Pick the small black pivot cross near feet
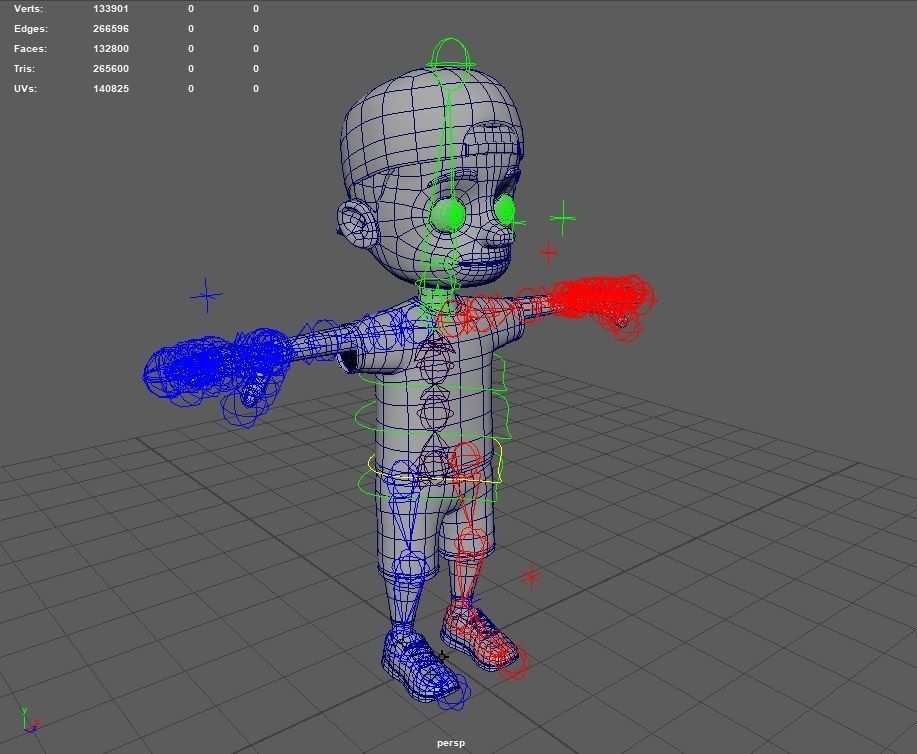917x754 pixels. coord(443,656)
